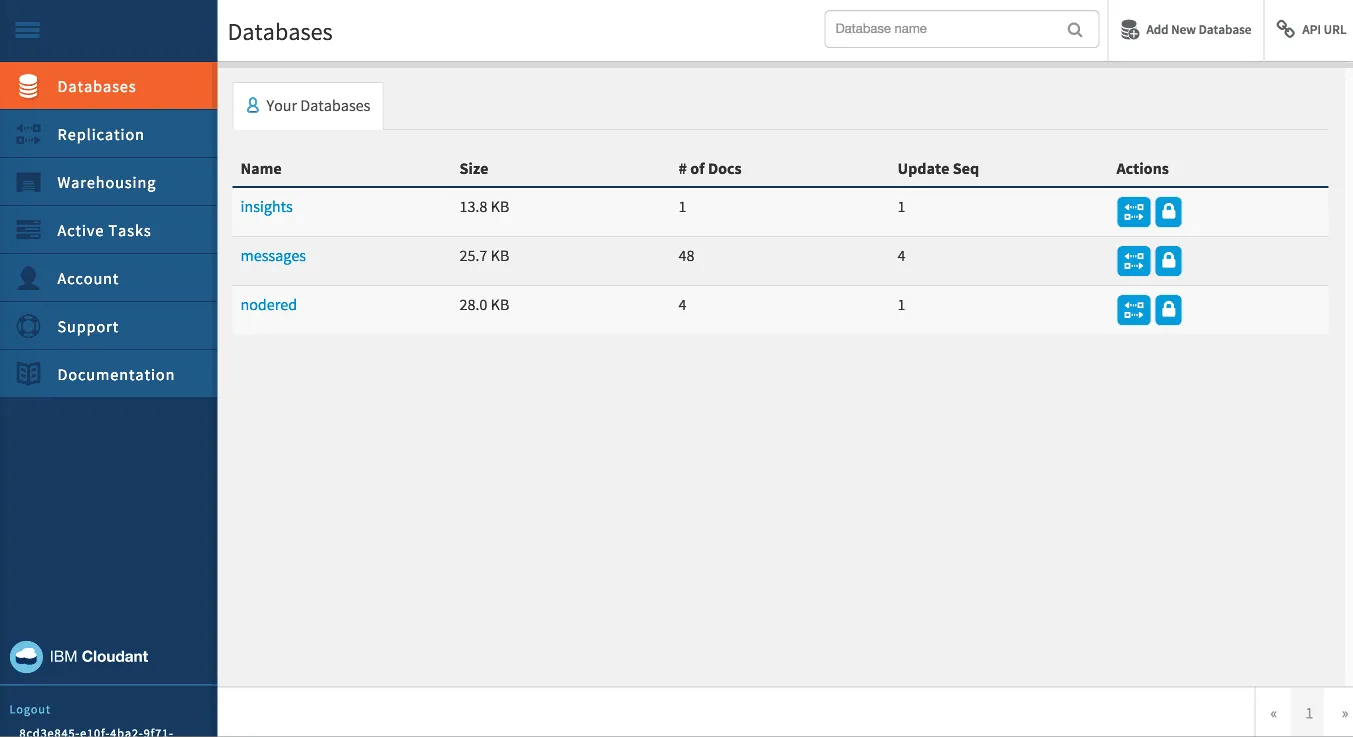Click the Replicate icon for nodered database
Screen dimensions: 1353x737
[1133, 310]
